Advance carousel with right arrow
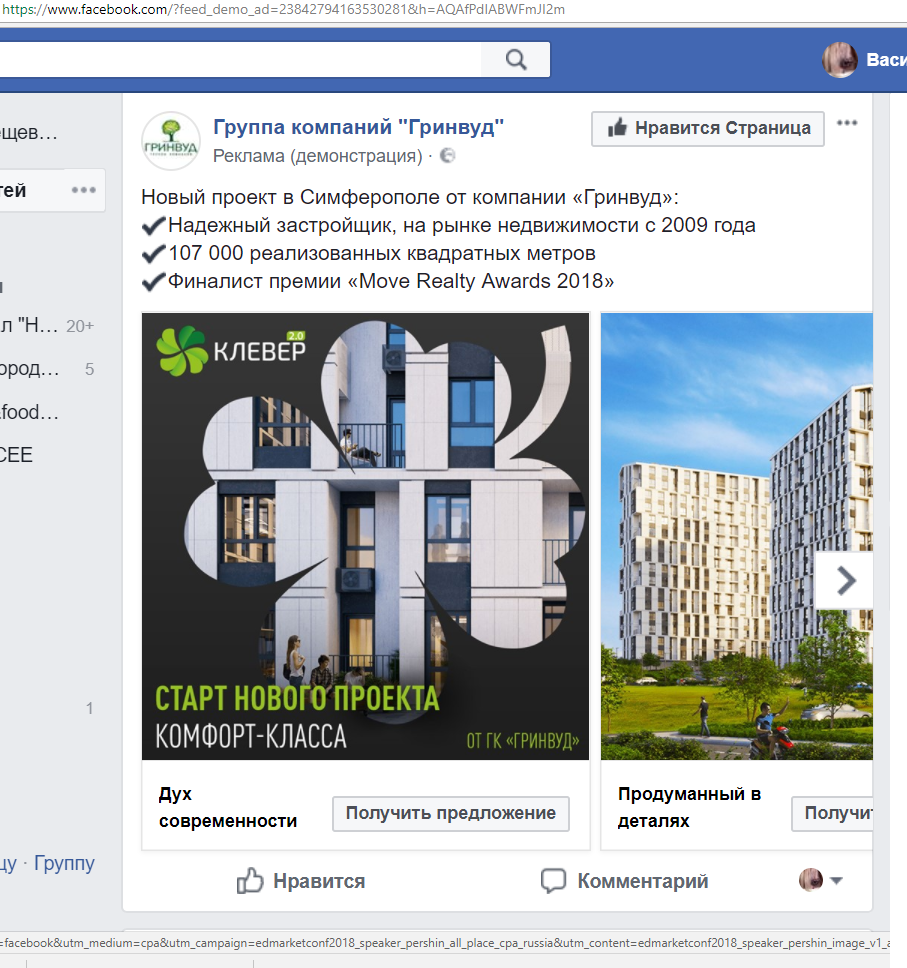This screenshot has height=968, width=907. pos(845,581)
